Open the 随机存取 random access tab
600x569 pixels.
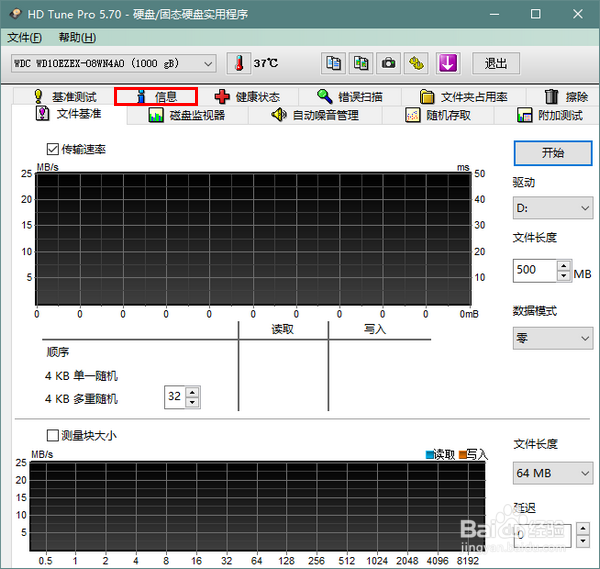[438, 115]
